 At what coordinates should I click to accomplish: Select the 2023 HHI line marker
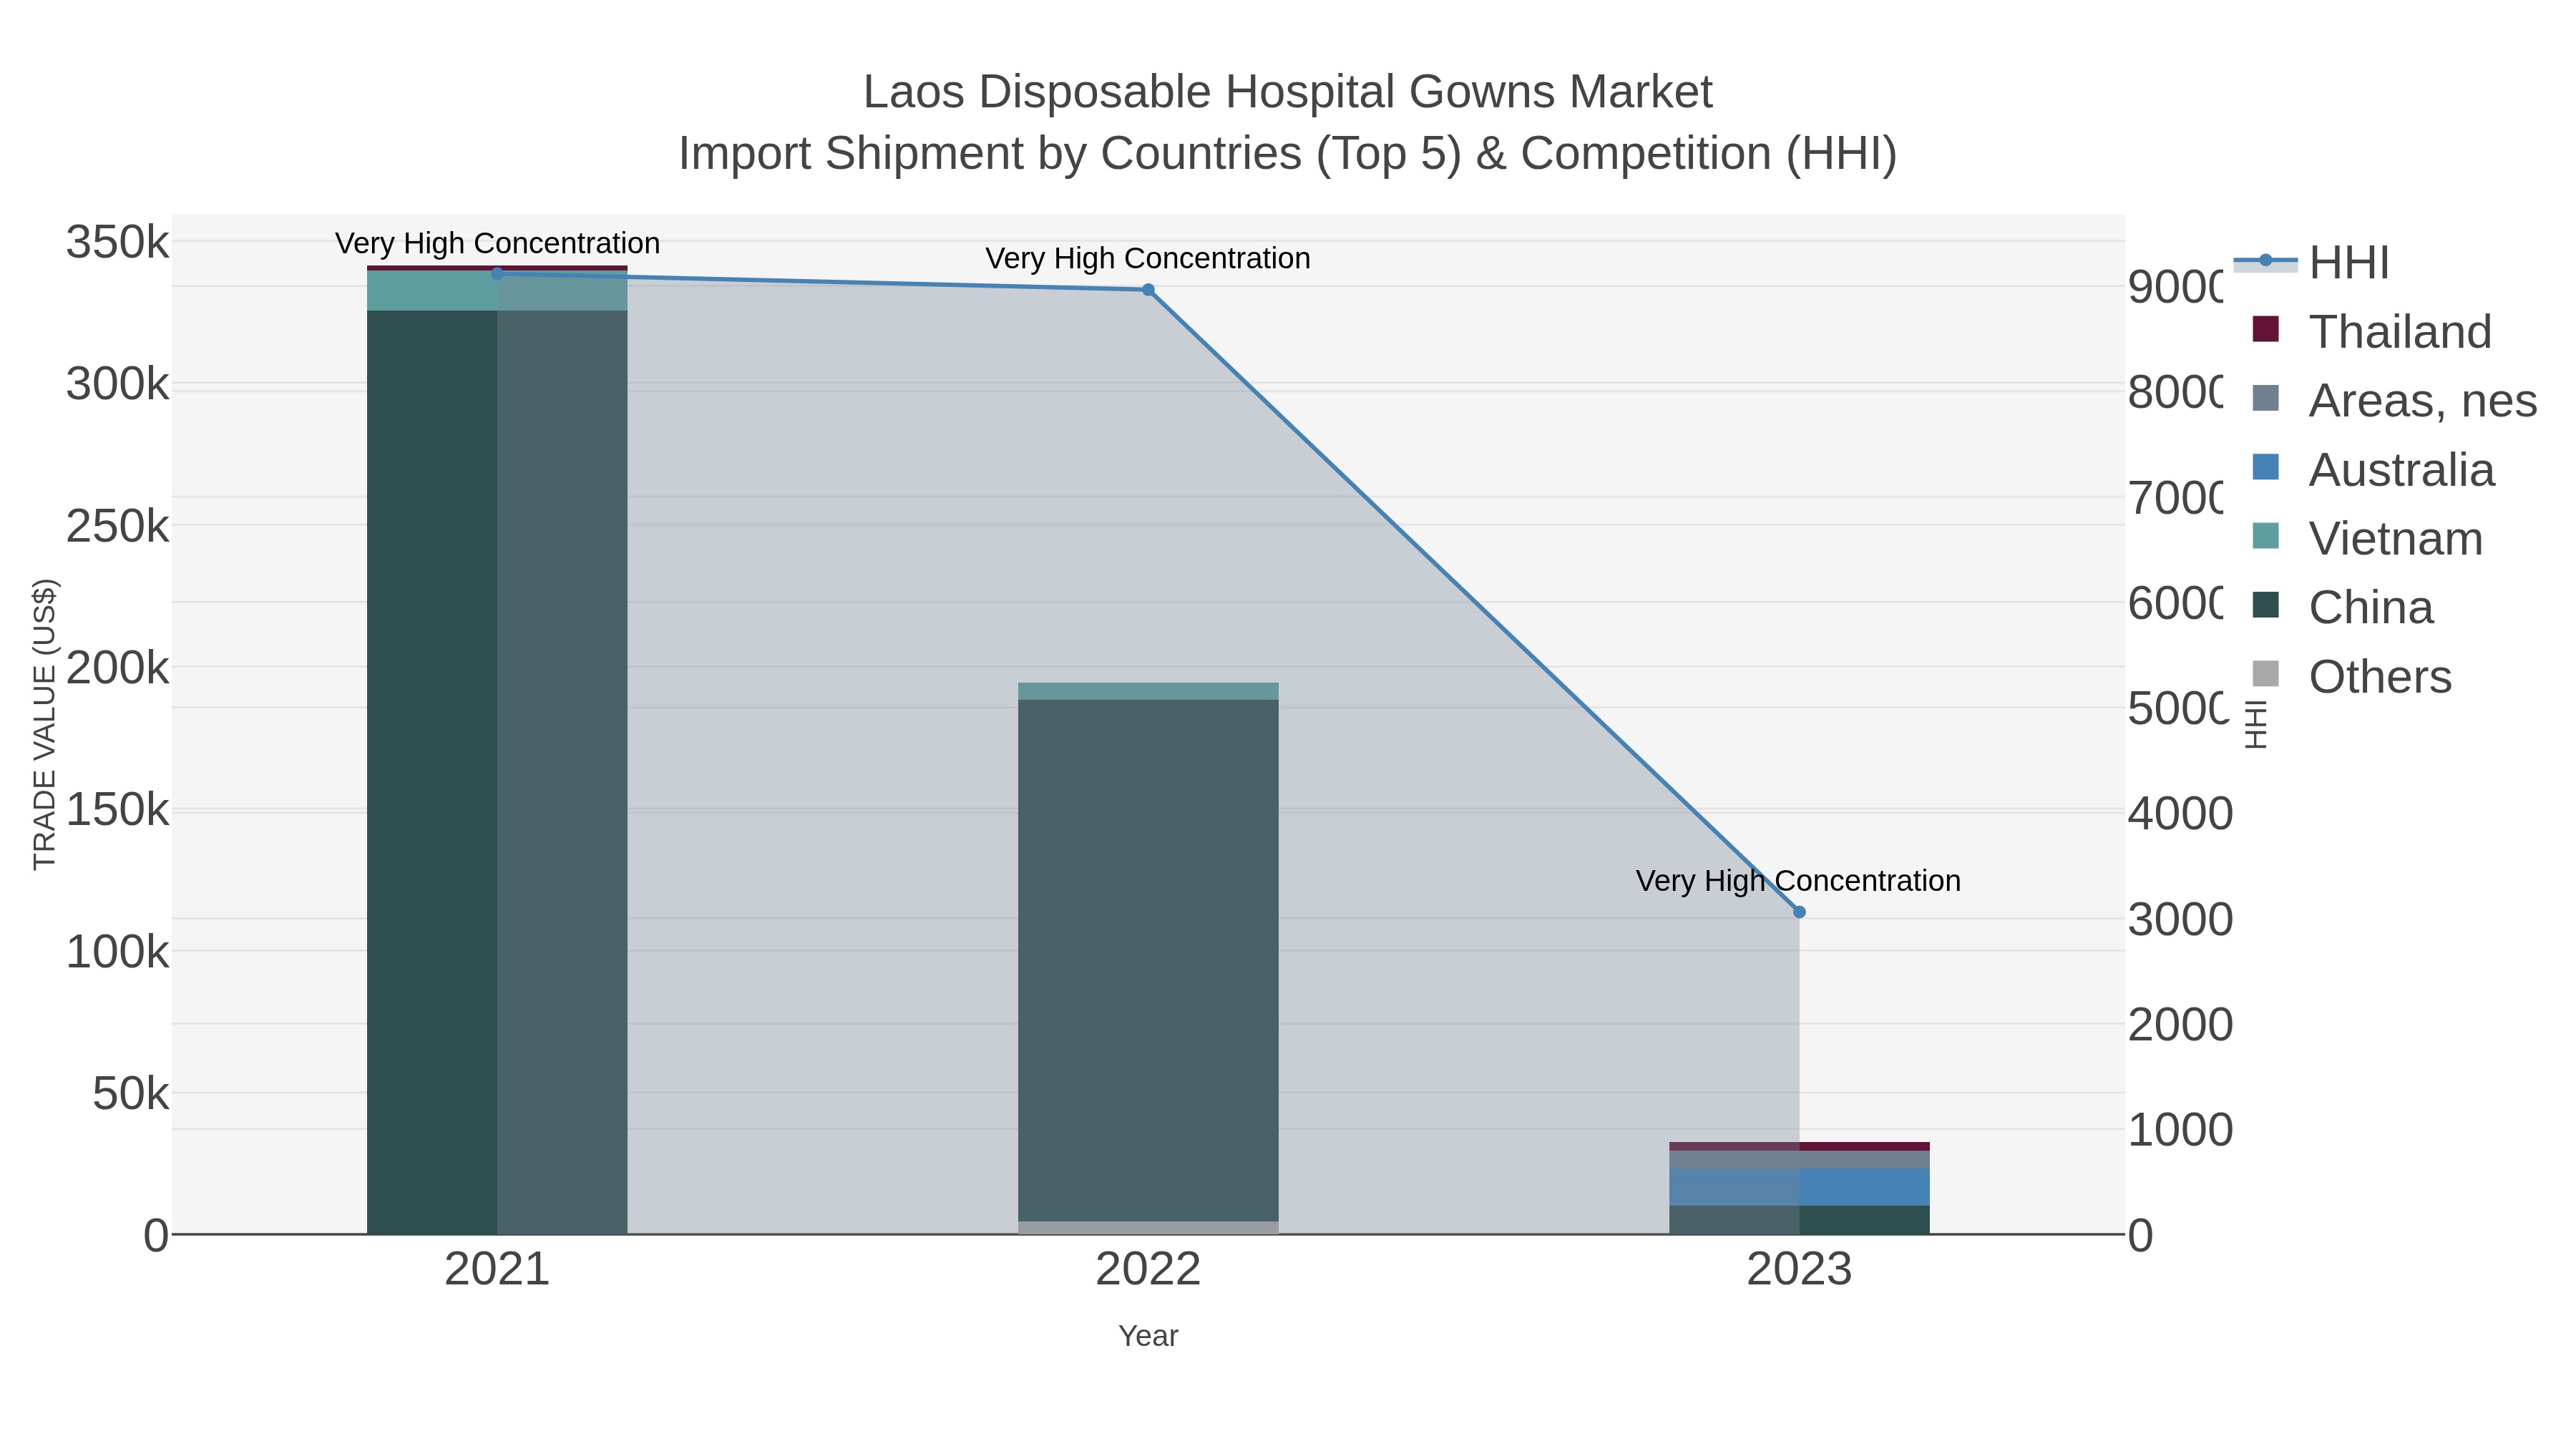1799,912
